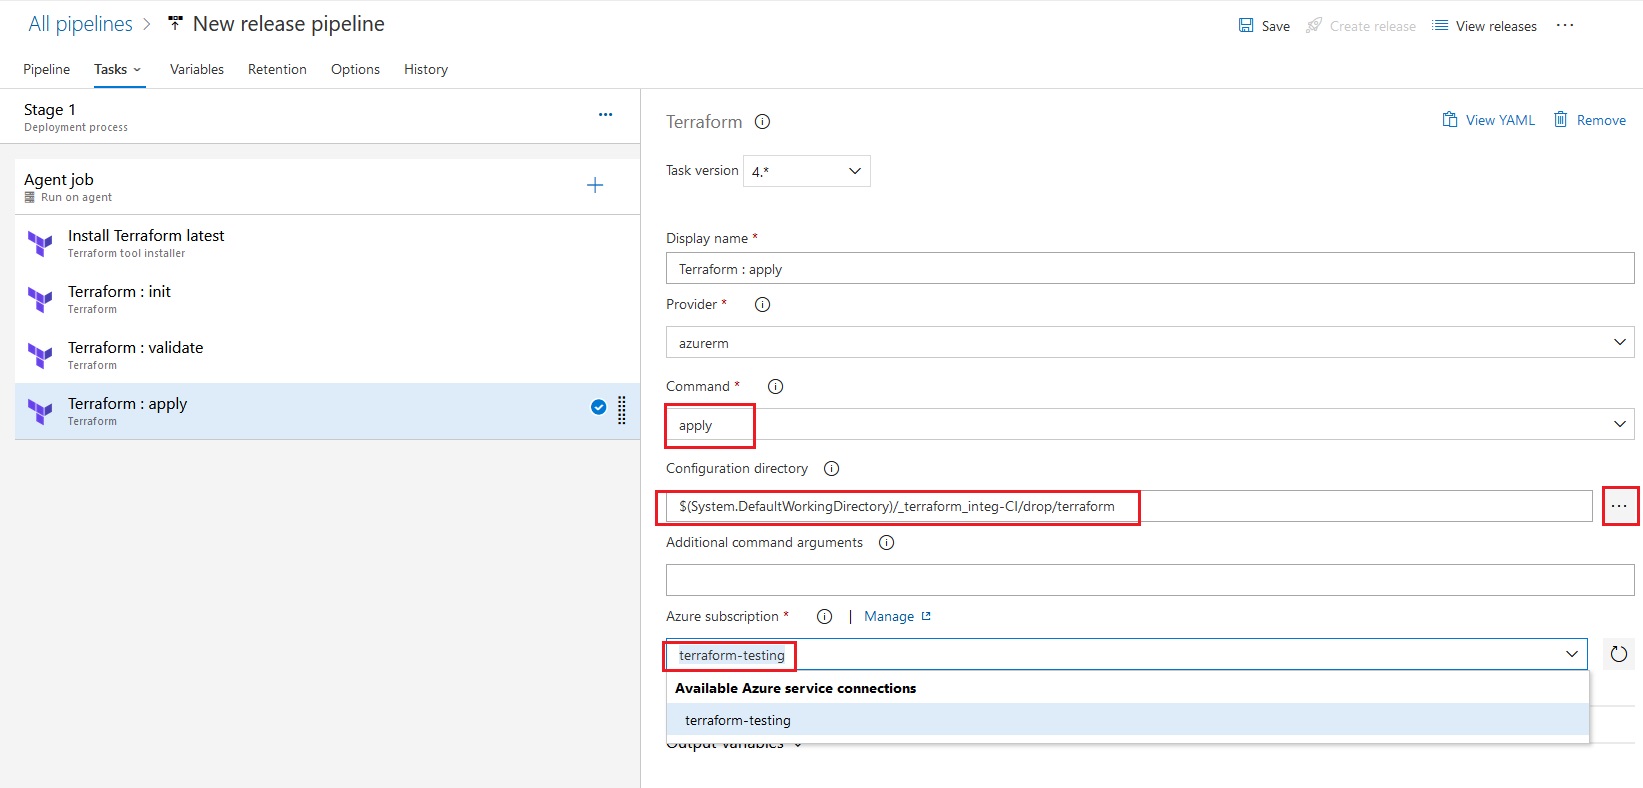
Task: Select the Agent job row
Action: (327, 186)
